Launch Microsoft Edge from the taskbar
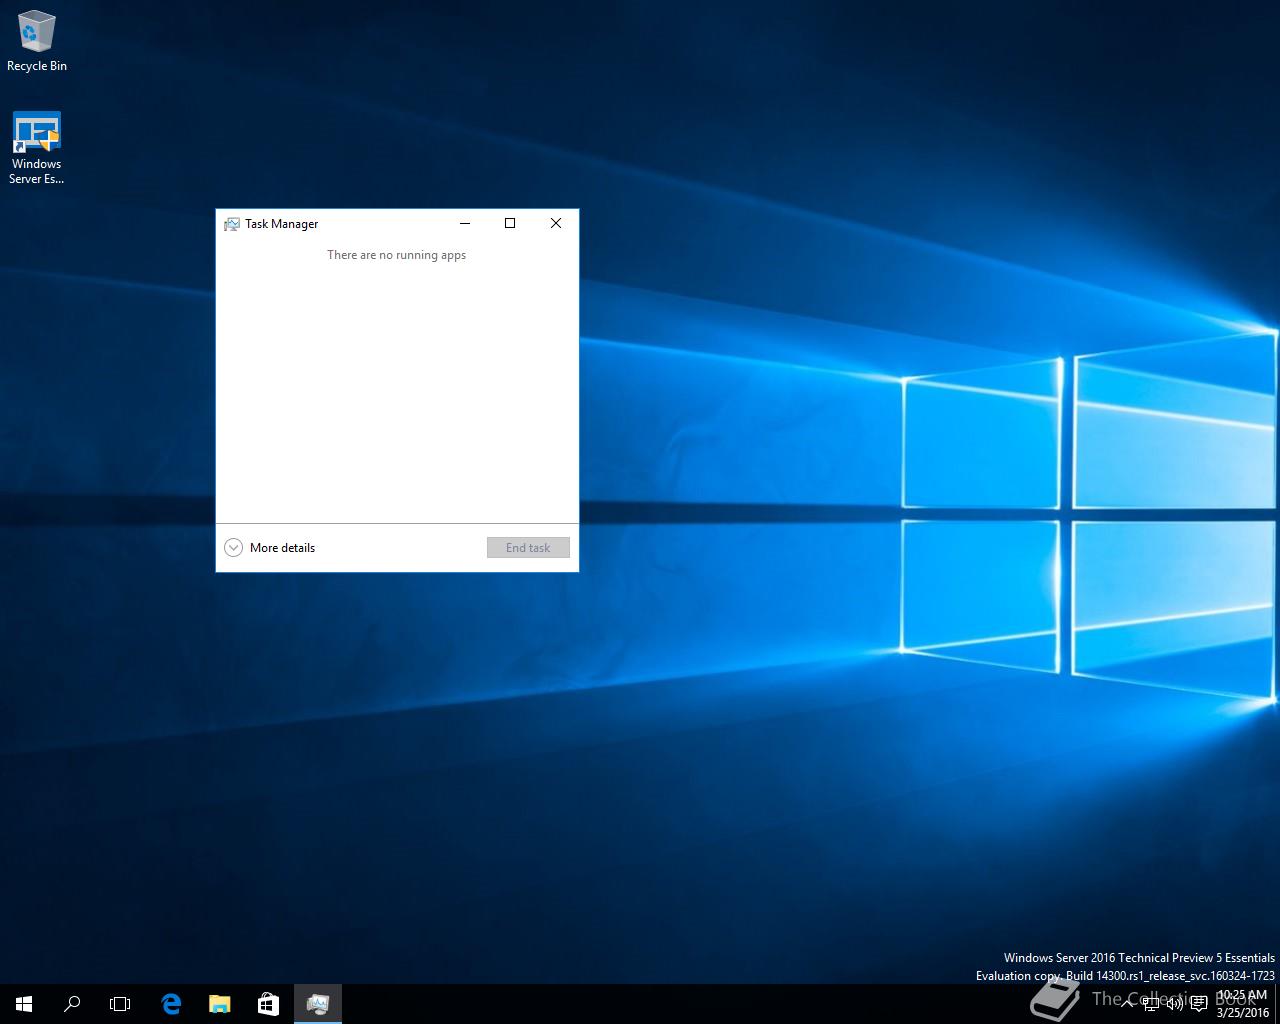 [171, 1003]
